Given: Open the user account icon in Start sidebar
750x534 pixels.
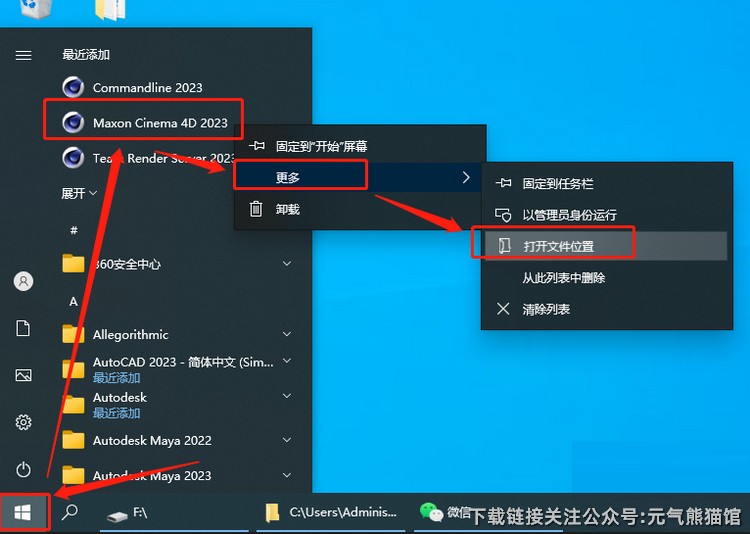Looking at the screenshot, I should point(23,281).
